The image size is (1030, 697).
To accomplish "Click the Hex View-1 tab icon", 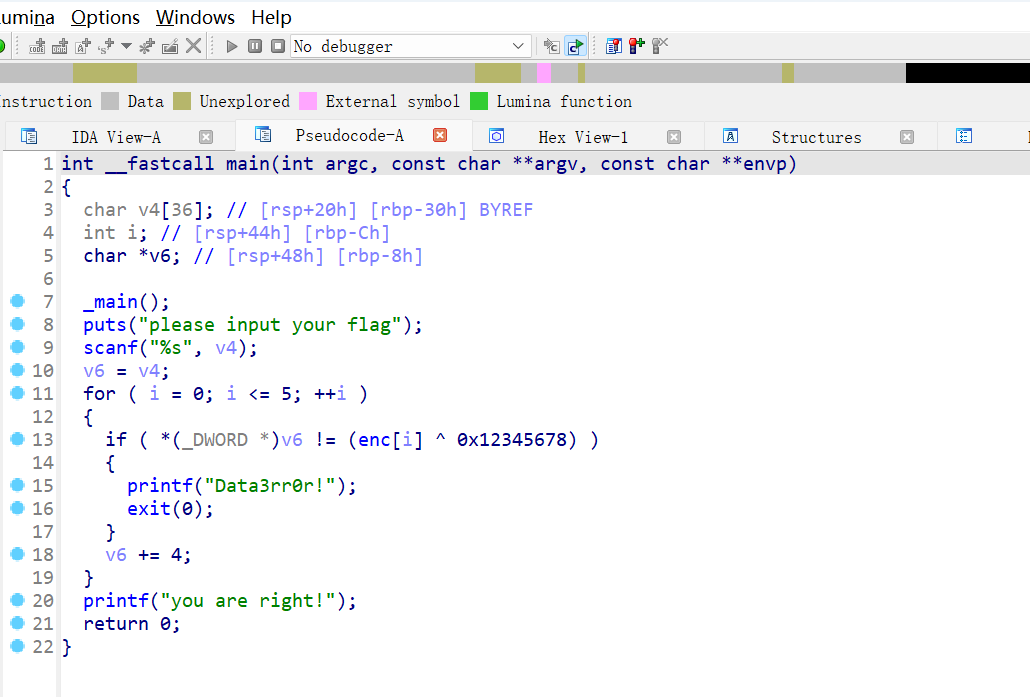I will 497,136.
